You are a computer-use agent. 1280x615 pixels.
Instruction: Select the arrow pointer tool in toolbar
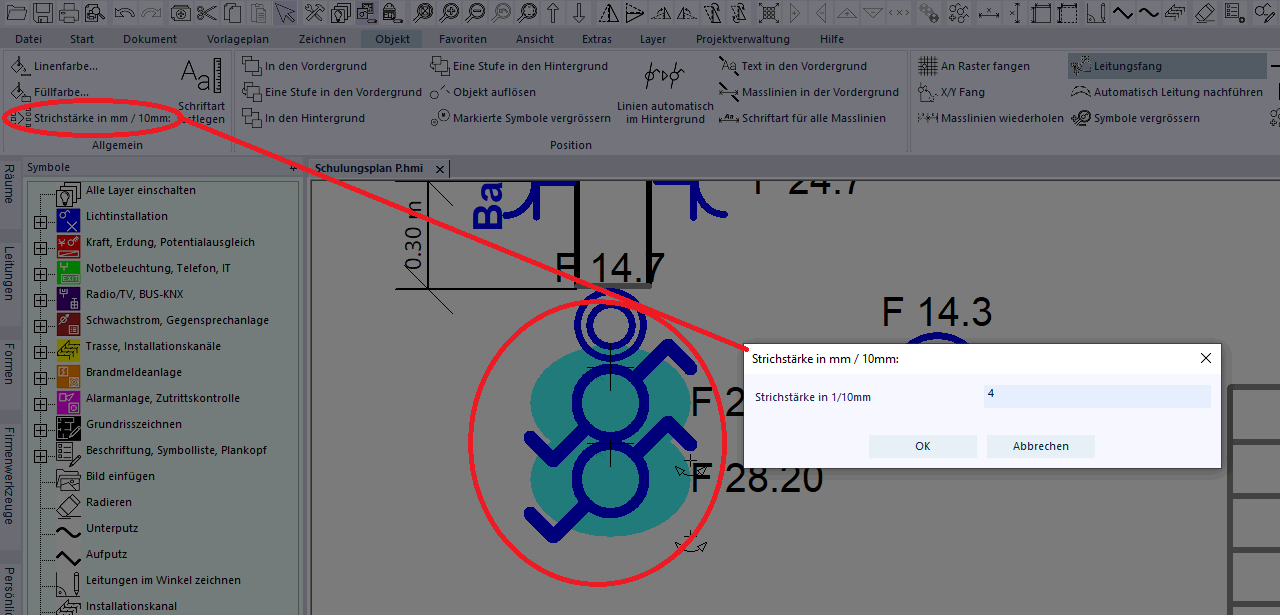click(x=285, y=13)
